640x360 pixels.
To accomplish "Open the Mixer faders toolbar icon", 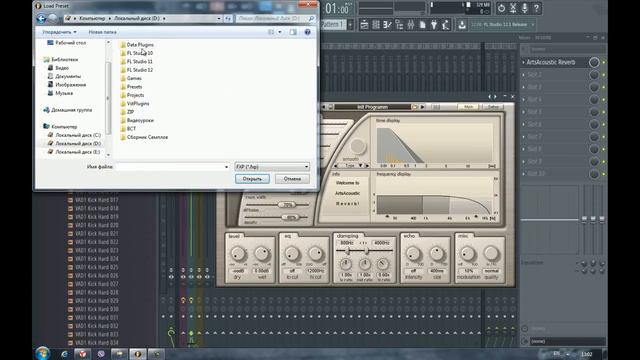I will [411, 25].
